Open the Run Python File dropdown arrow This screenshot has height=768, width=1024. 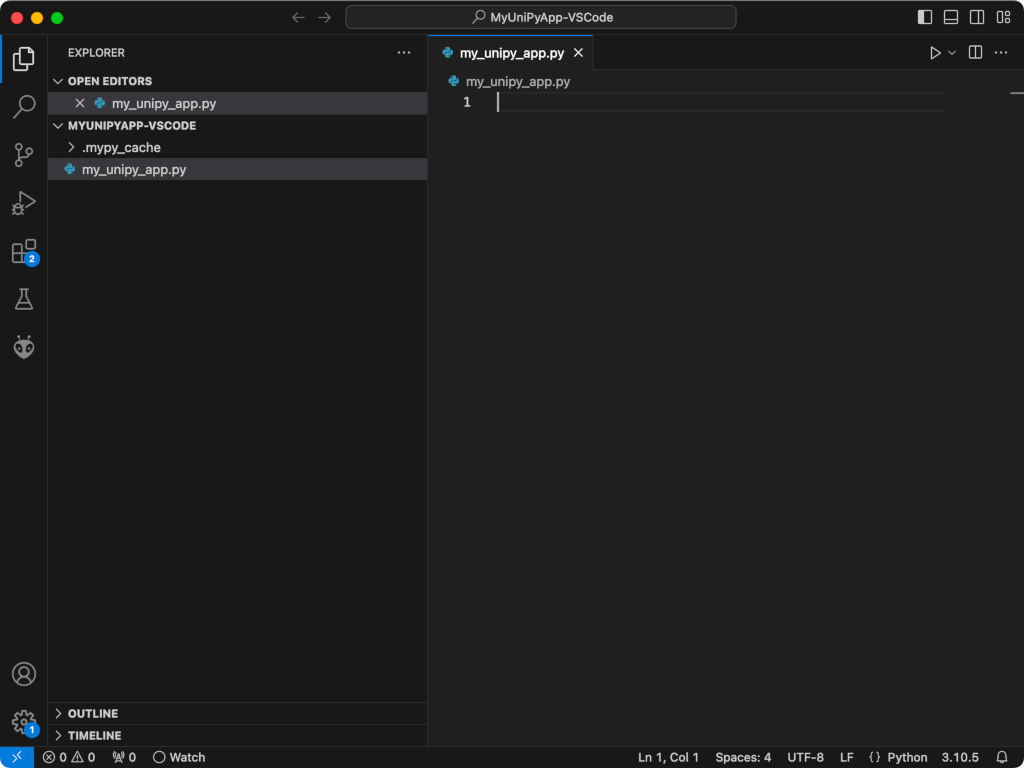952,53
